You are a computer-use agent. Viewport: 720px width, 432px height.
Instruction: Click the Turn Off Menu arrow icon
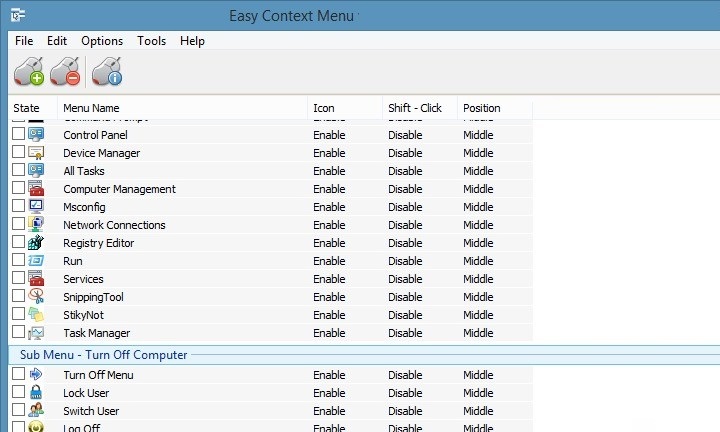(x=36, y=374)
